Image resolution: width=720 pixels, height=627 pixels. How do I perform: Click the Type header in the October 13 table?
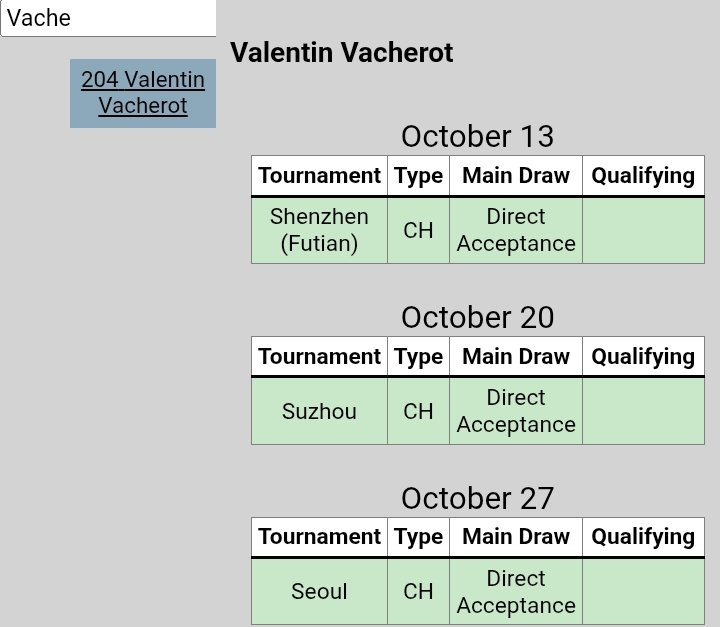pyautogui.click(x=418, y=175)
